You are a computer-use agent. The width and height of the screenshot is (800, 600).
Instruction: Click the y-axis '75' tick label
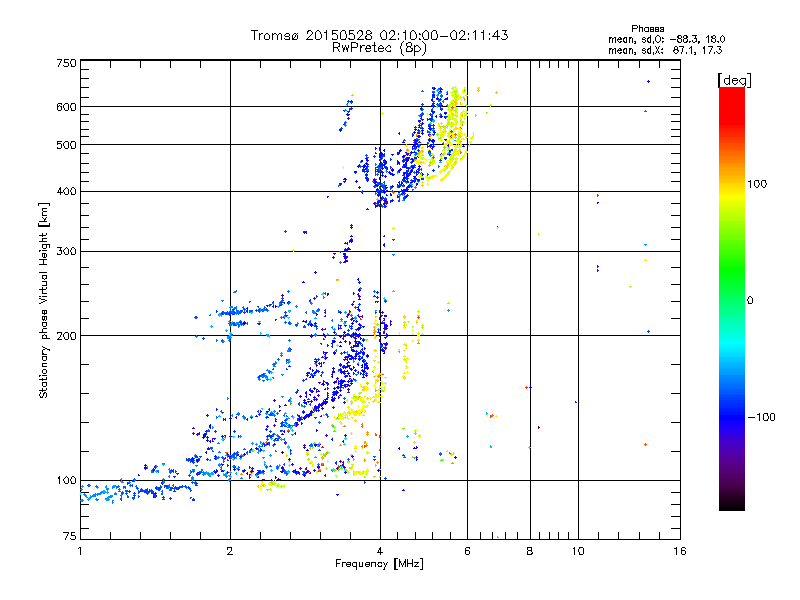70,536
